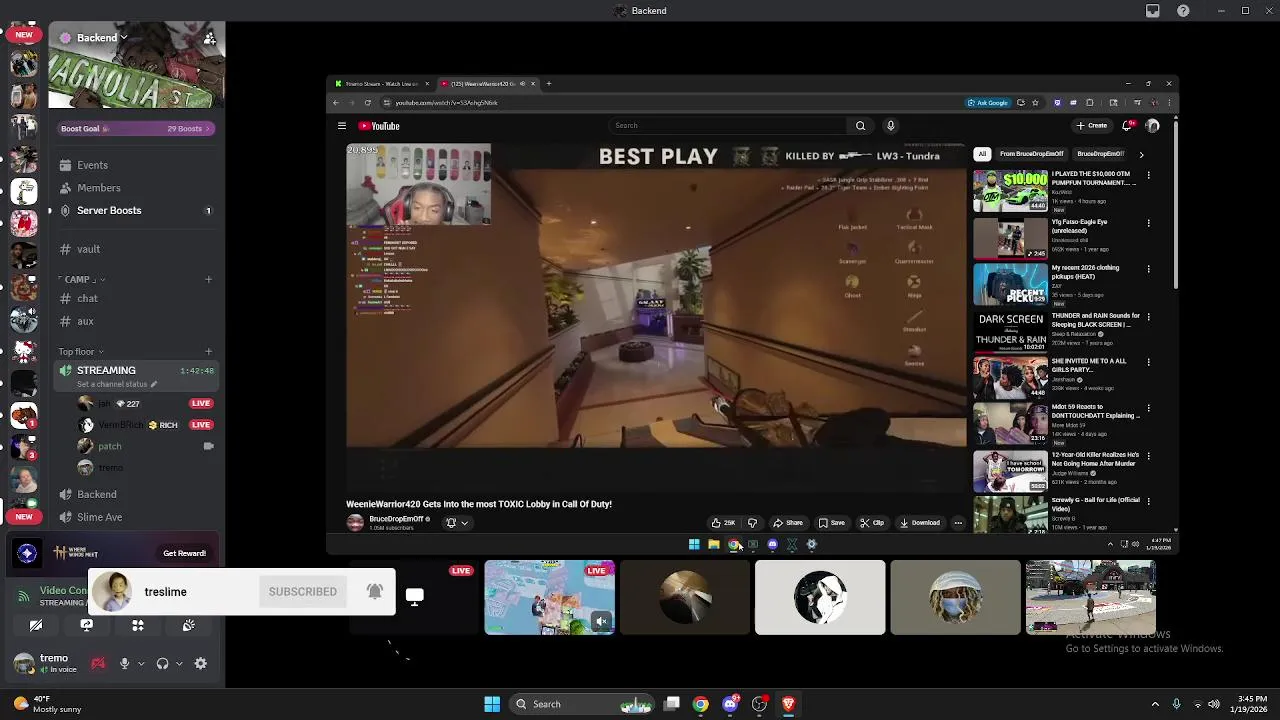Select the From BruceDropEmOff chip
Image resolution: width=1280 pixels, height=720 pixels.
[1031, 154]
